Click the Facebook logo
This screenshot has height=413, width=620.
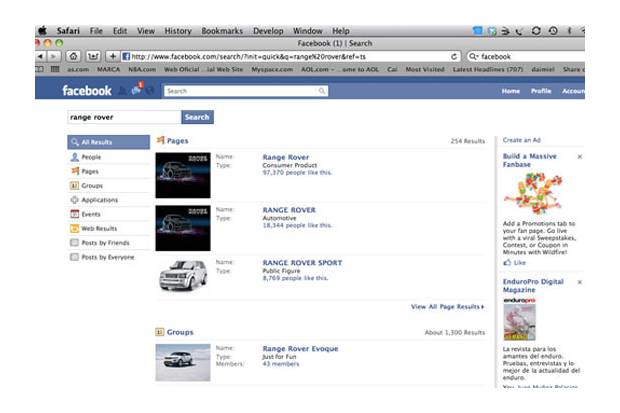87,91
